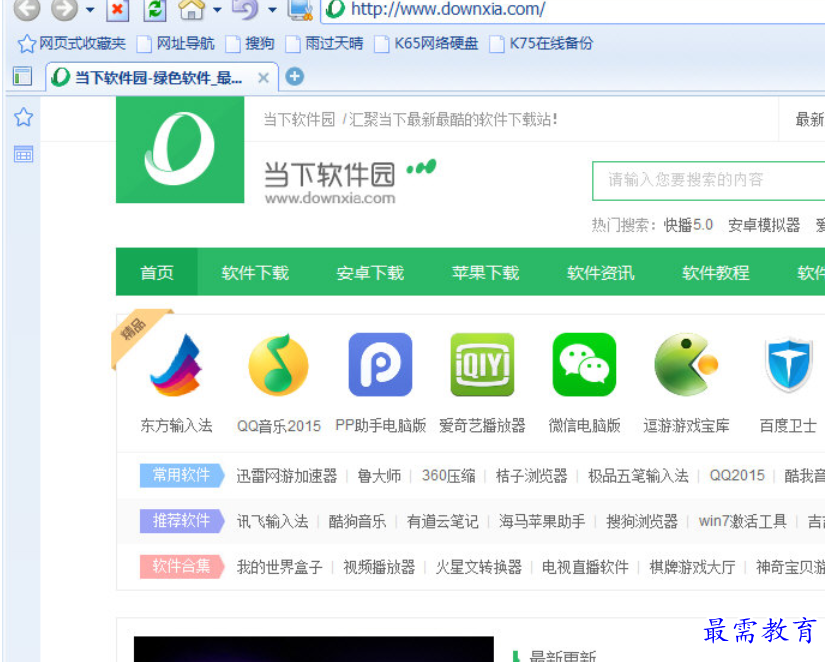The height and width of the screenshot is (662, 825).
Task: Open the 桔子浏览器 link
Action: (x=531, y=476)
